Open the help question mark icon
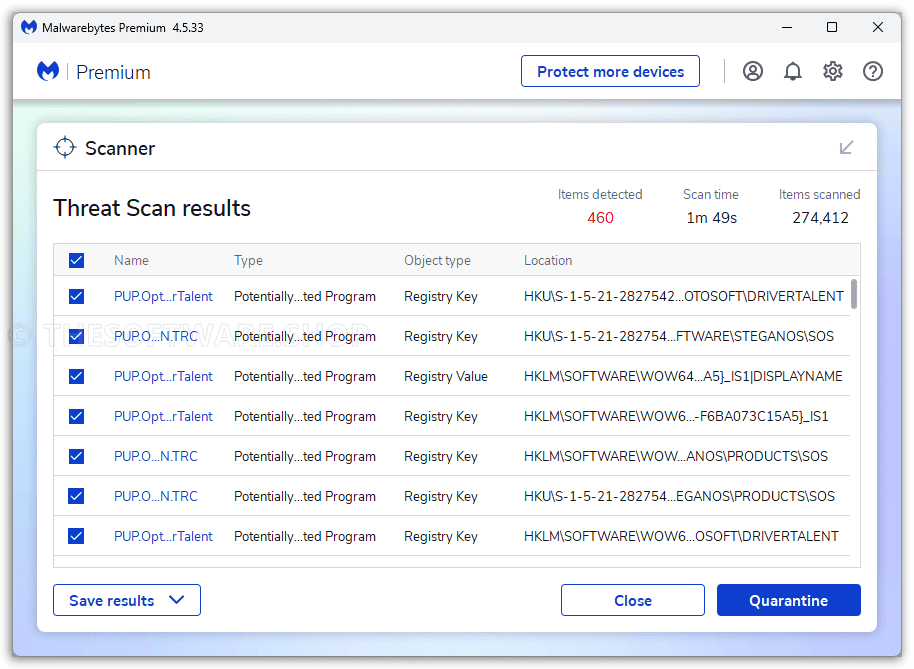This screenshot has height=669, width=914. [873, 72]
